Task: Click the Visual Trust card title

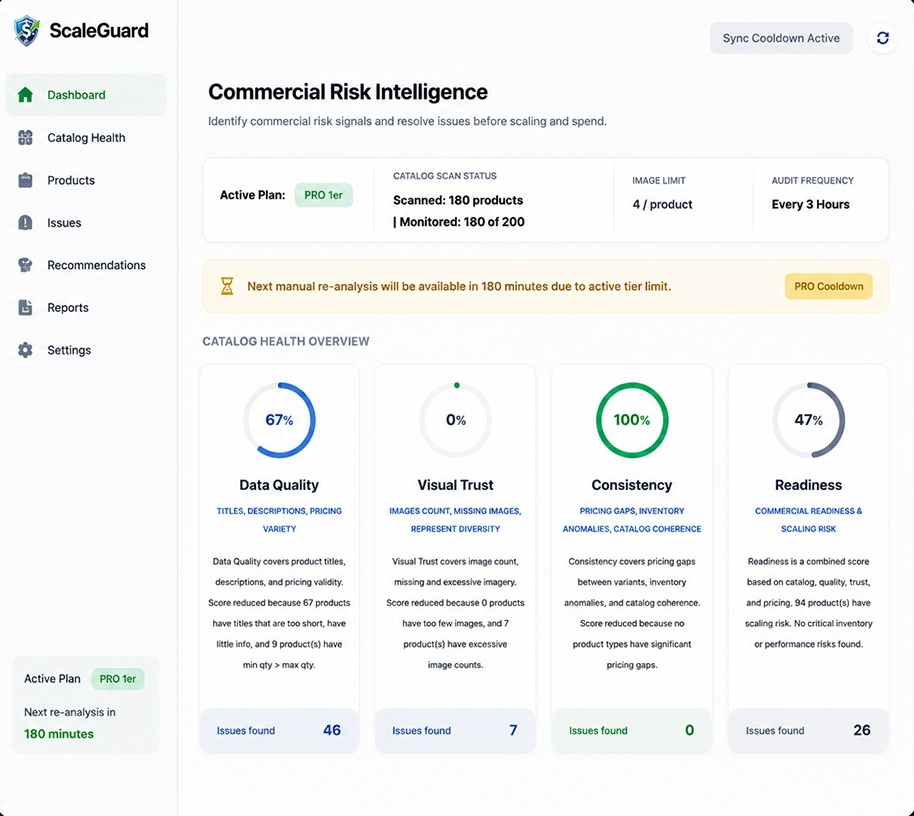Action: [x=455, y=485]
